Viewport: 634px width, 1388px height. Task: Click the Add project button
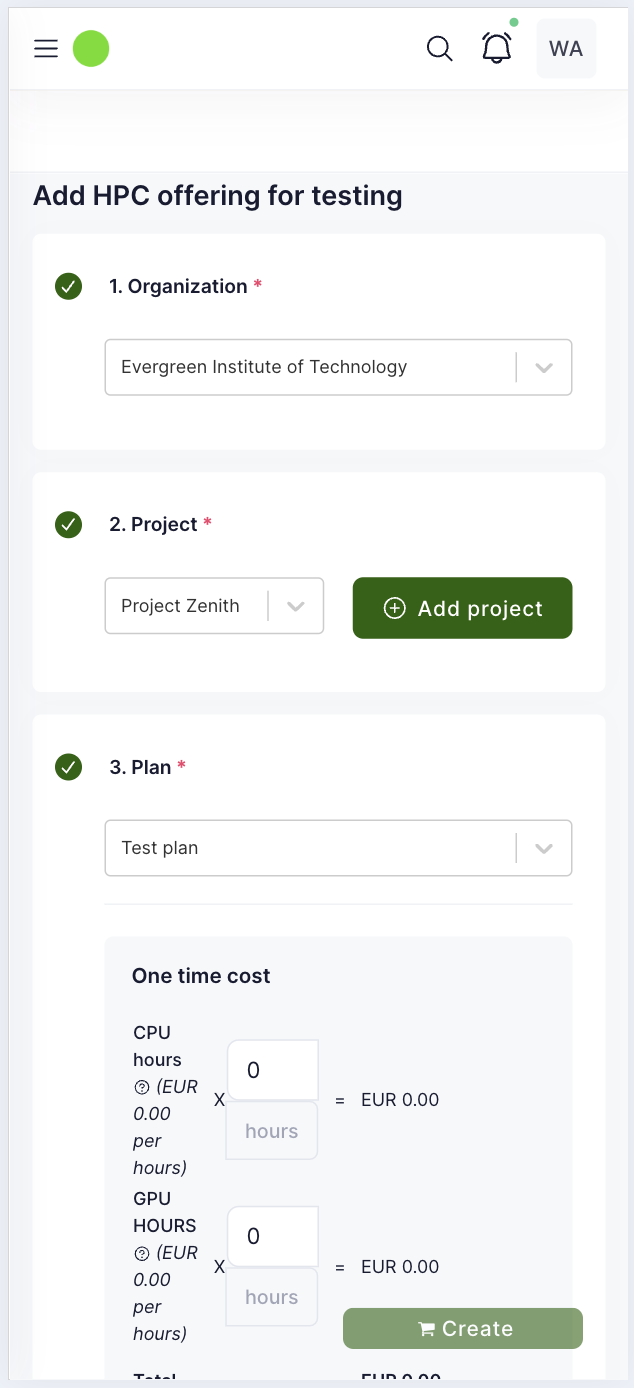(462, 608)
